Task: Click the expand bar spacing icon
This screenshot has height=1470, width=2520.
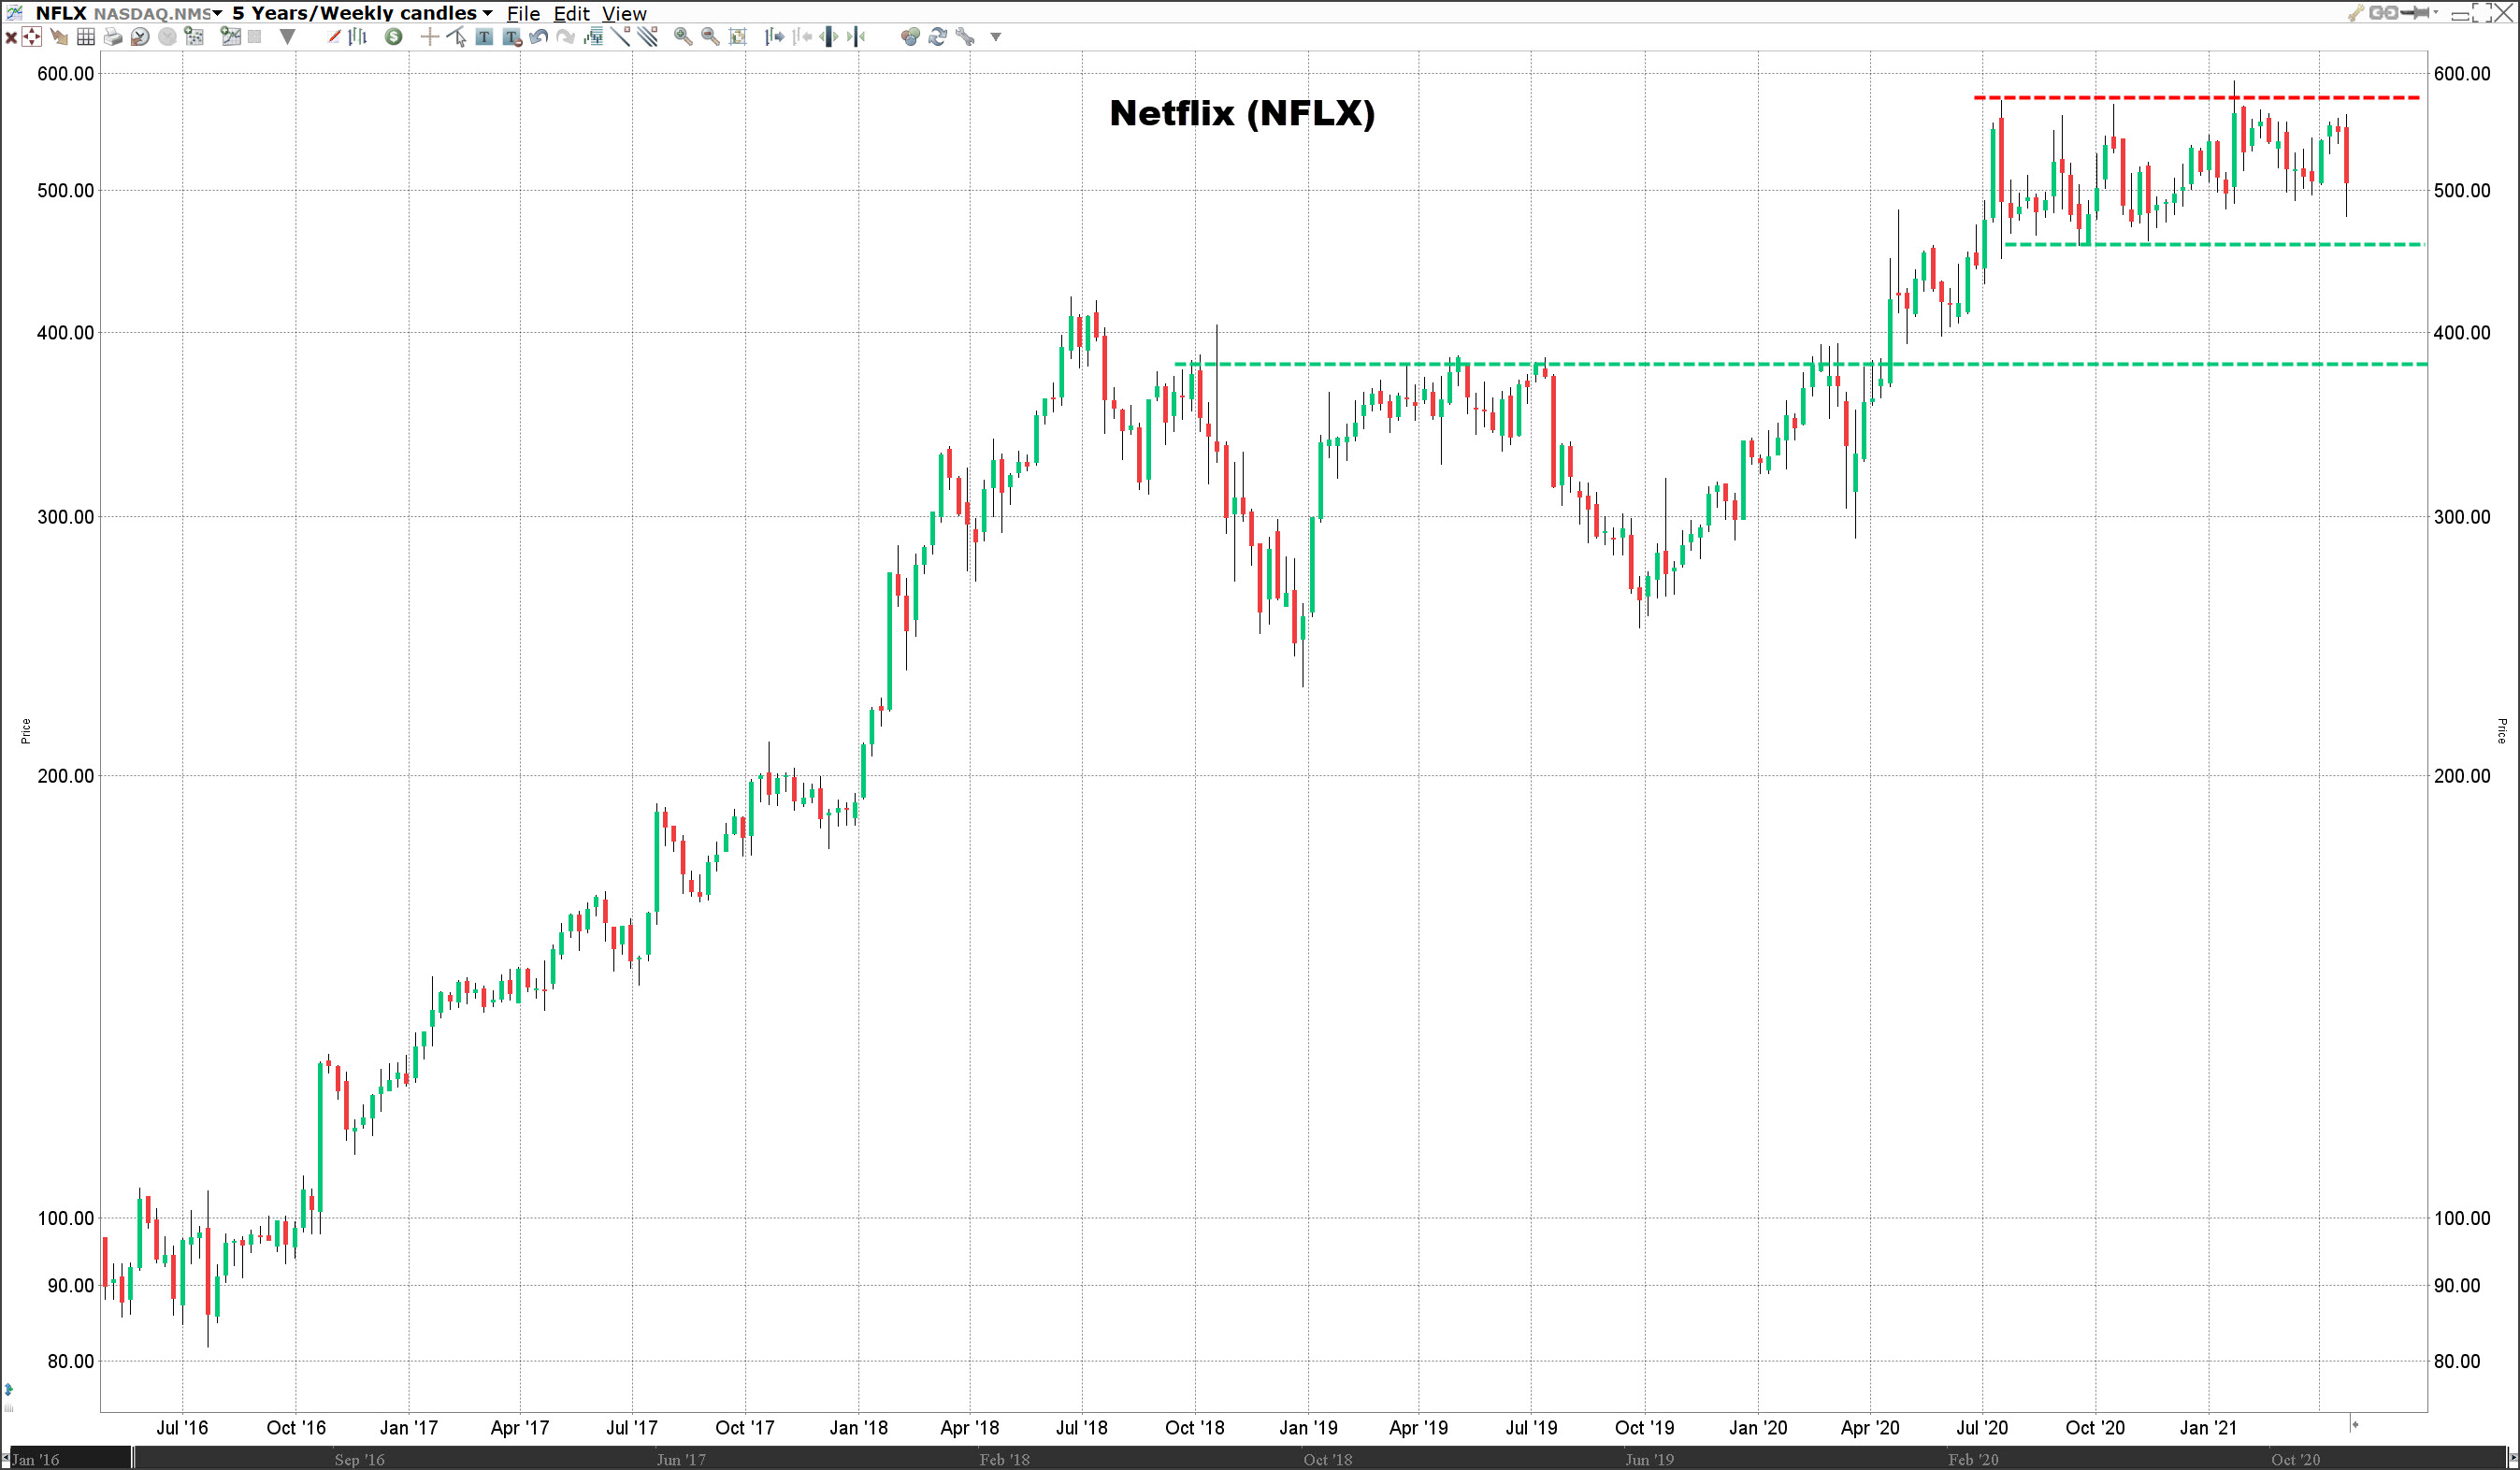Action: point(829,37)
